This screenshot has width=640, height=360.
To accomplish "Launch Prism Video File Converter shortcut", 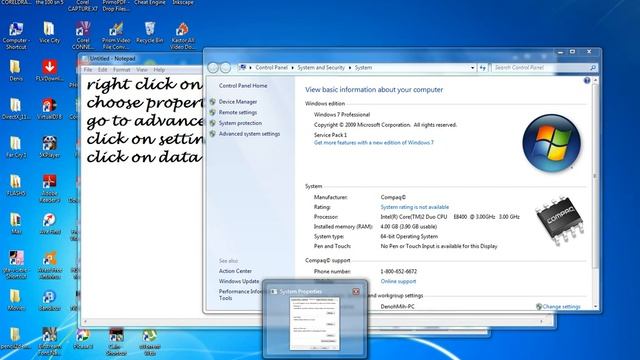I will (x=116, y=35).
